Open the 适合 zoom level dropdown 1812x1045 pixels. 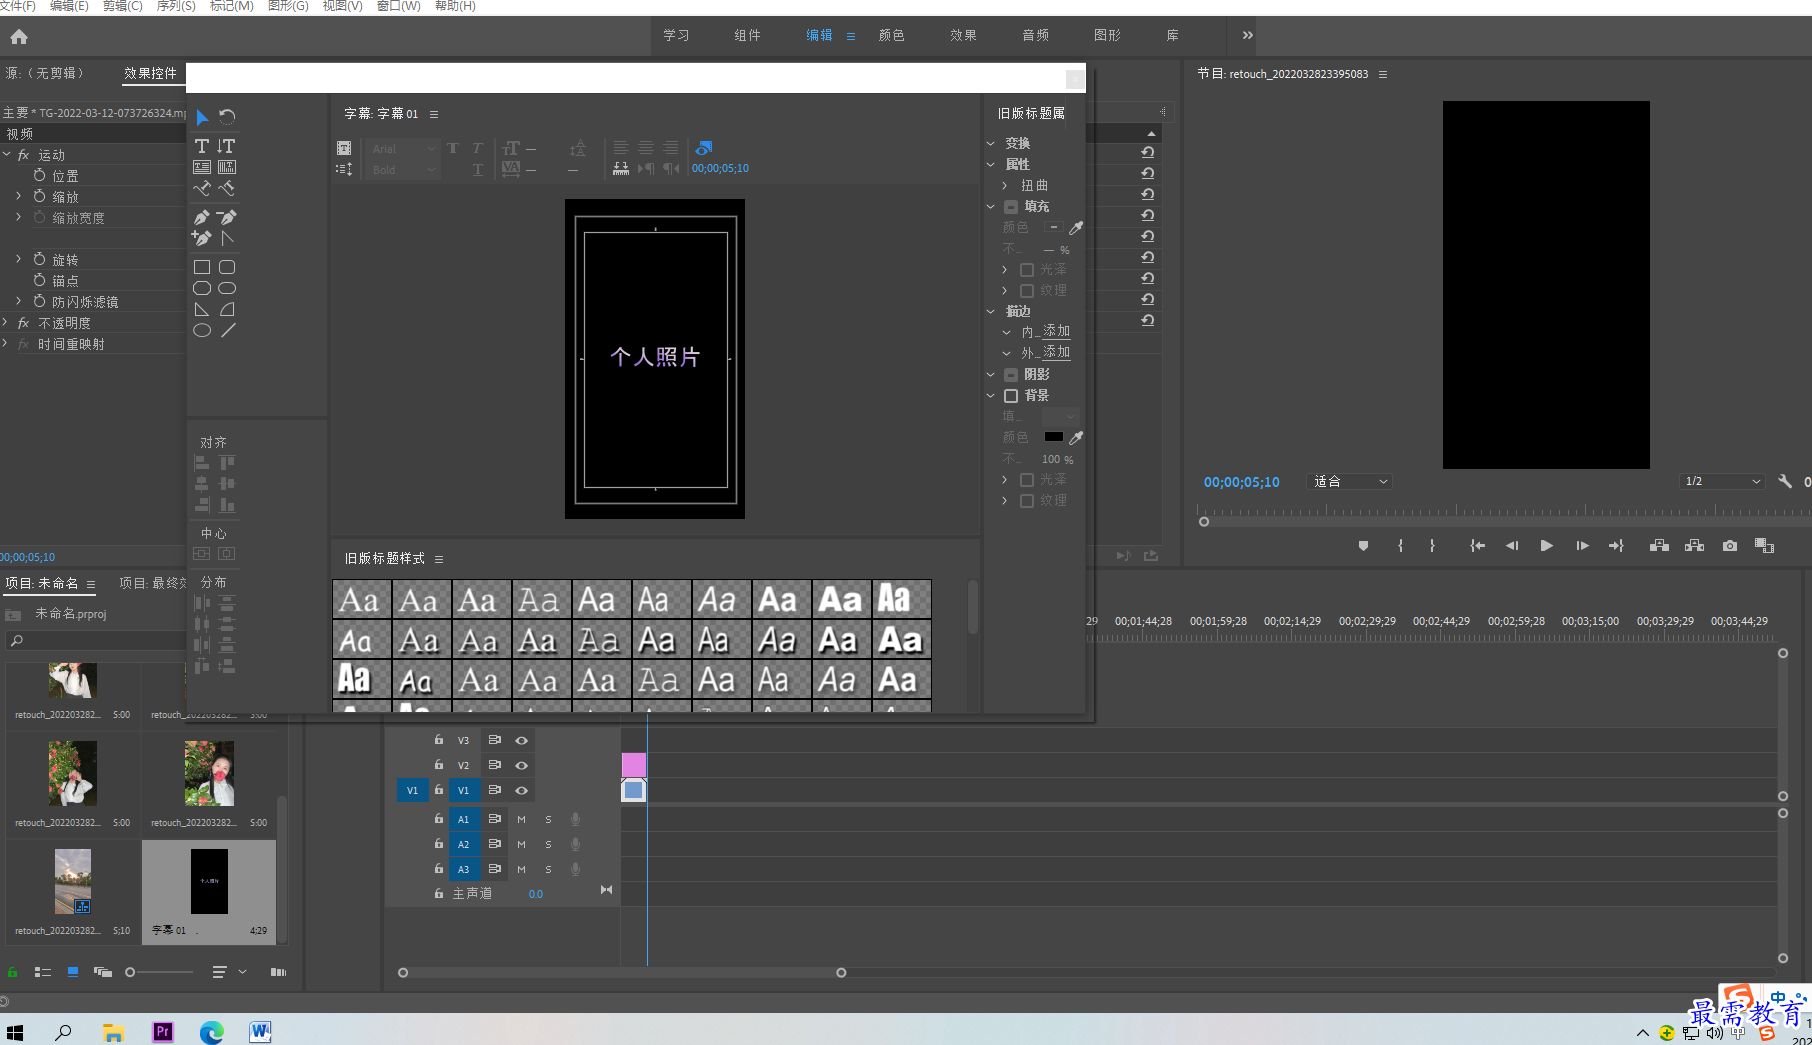pos(1350,482)
